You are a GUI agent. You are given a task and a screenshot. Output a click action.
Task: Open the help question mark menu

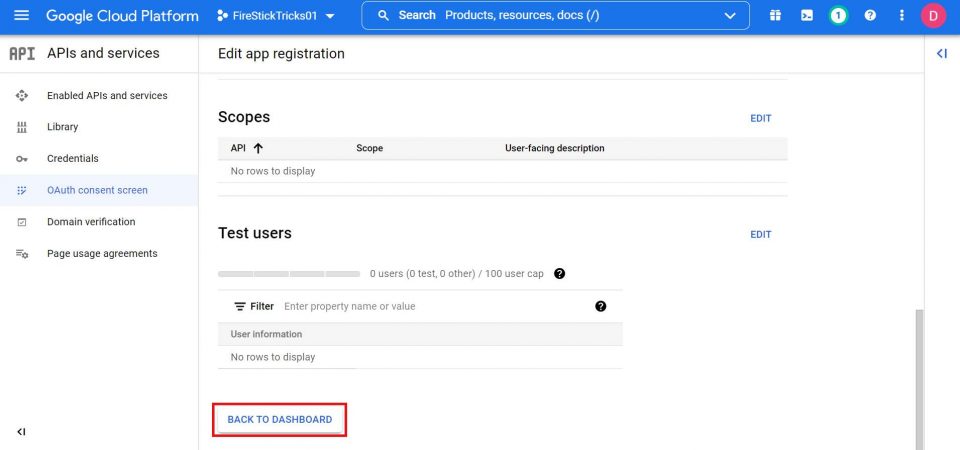click(x=870, y=16)
